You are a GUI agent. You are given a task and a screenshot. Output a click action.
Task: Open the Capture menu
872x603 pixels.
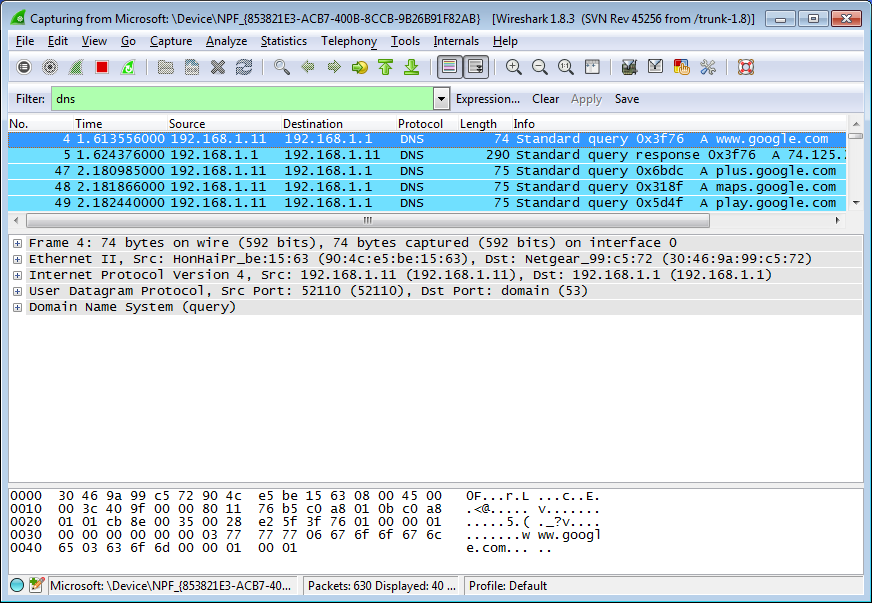[x=171, y=41]
